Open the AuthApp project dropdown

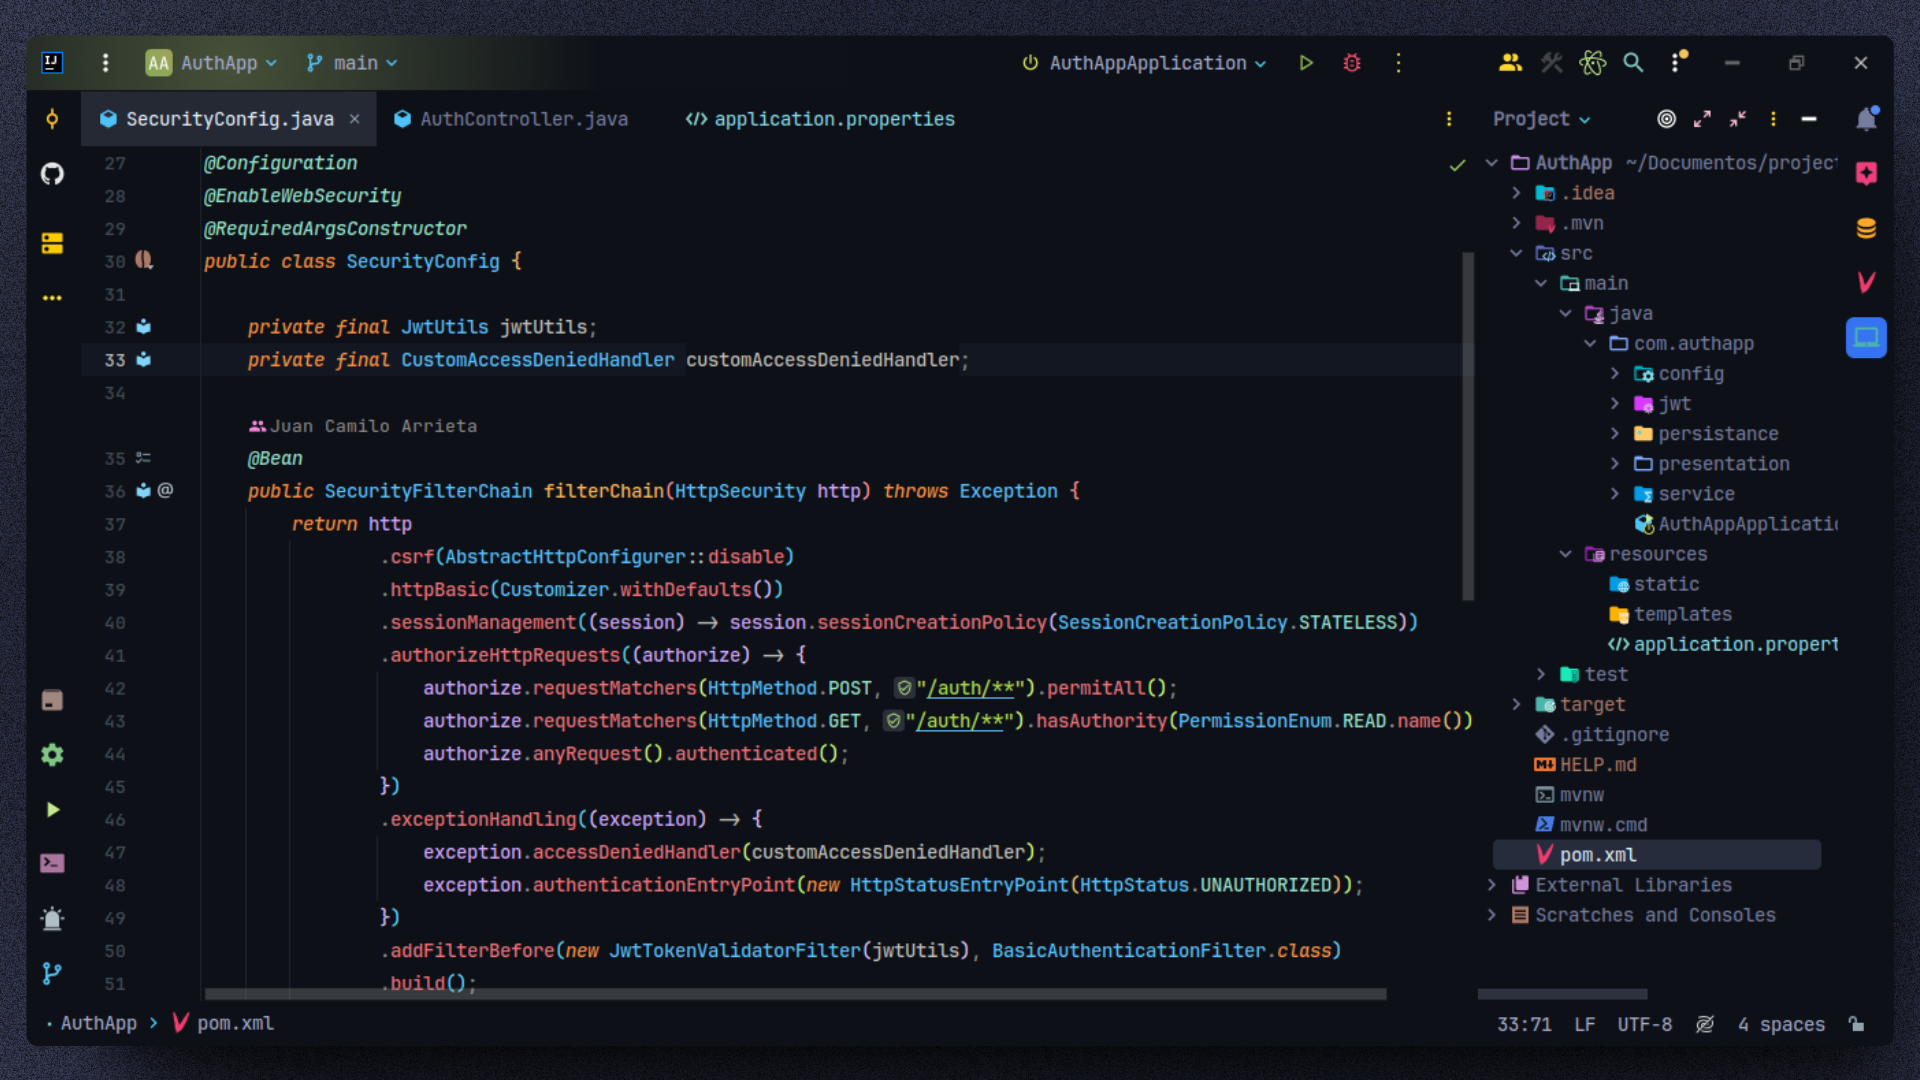pyautogui.click(x=212, y=63)
